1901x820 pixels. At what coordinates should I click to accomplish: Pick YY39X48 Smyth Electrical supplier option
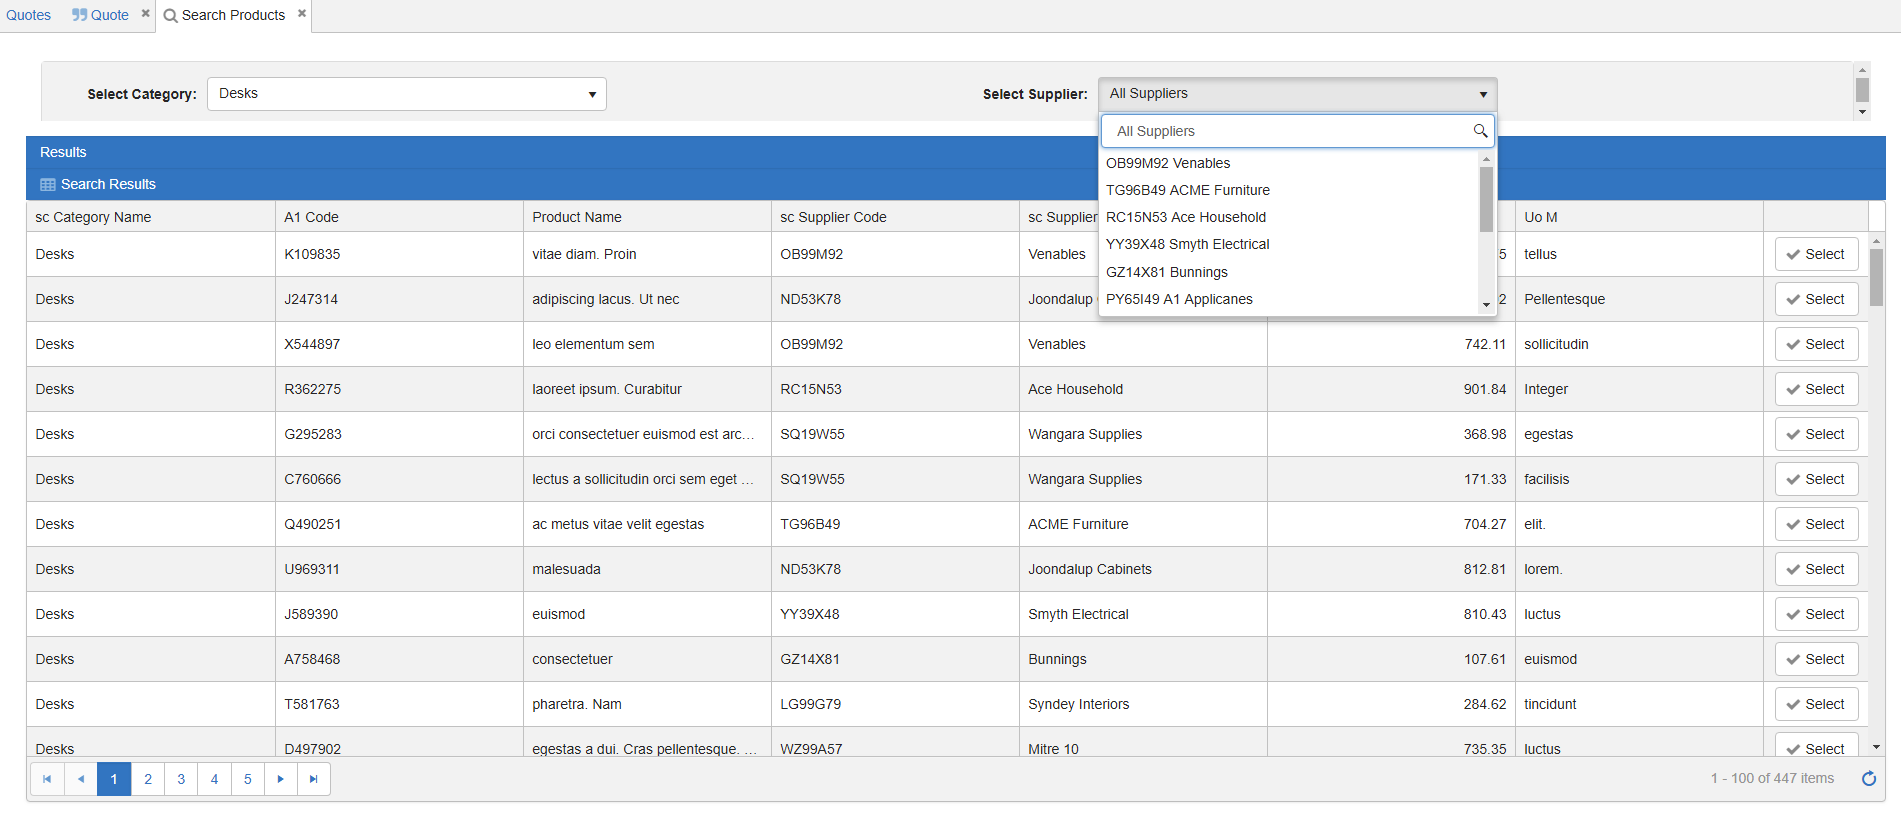(x=1288, y=244)
